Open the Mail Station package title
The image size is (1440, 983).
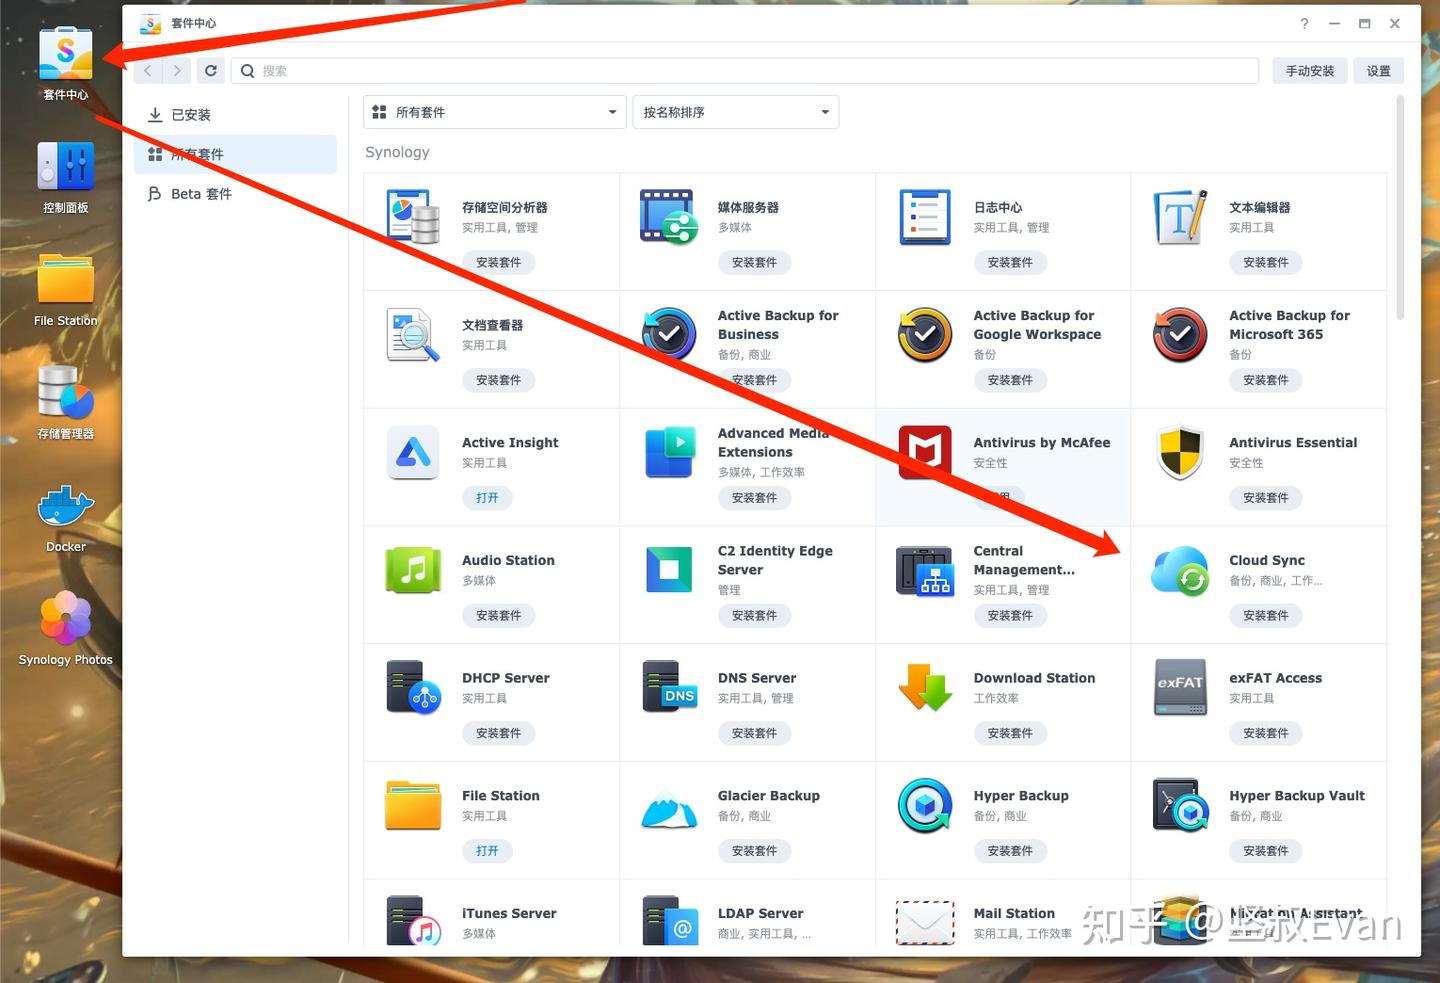click(1014, 914)
